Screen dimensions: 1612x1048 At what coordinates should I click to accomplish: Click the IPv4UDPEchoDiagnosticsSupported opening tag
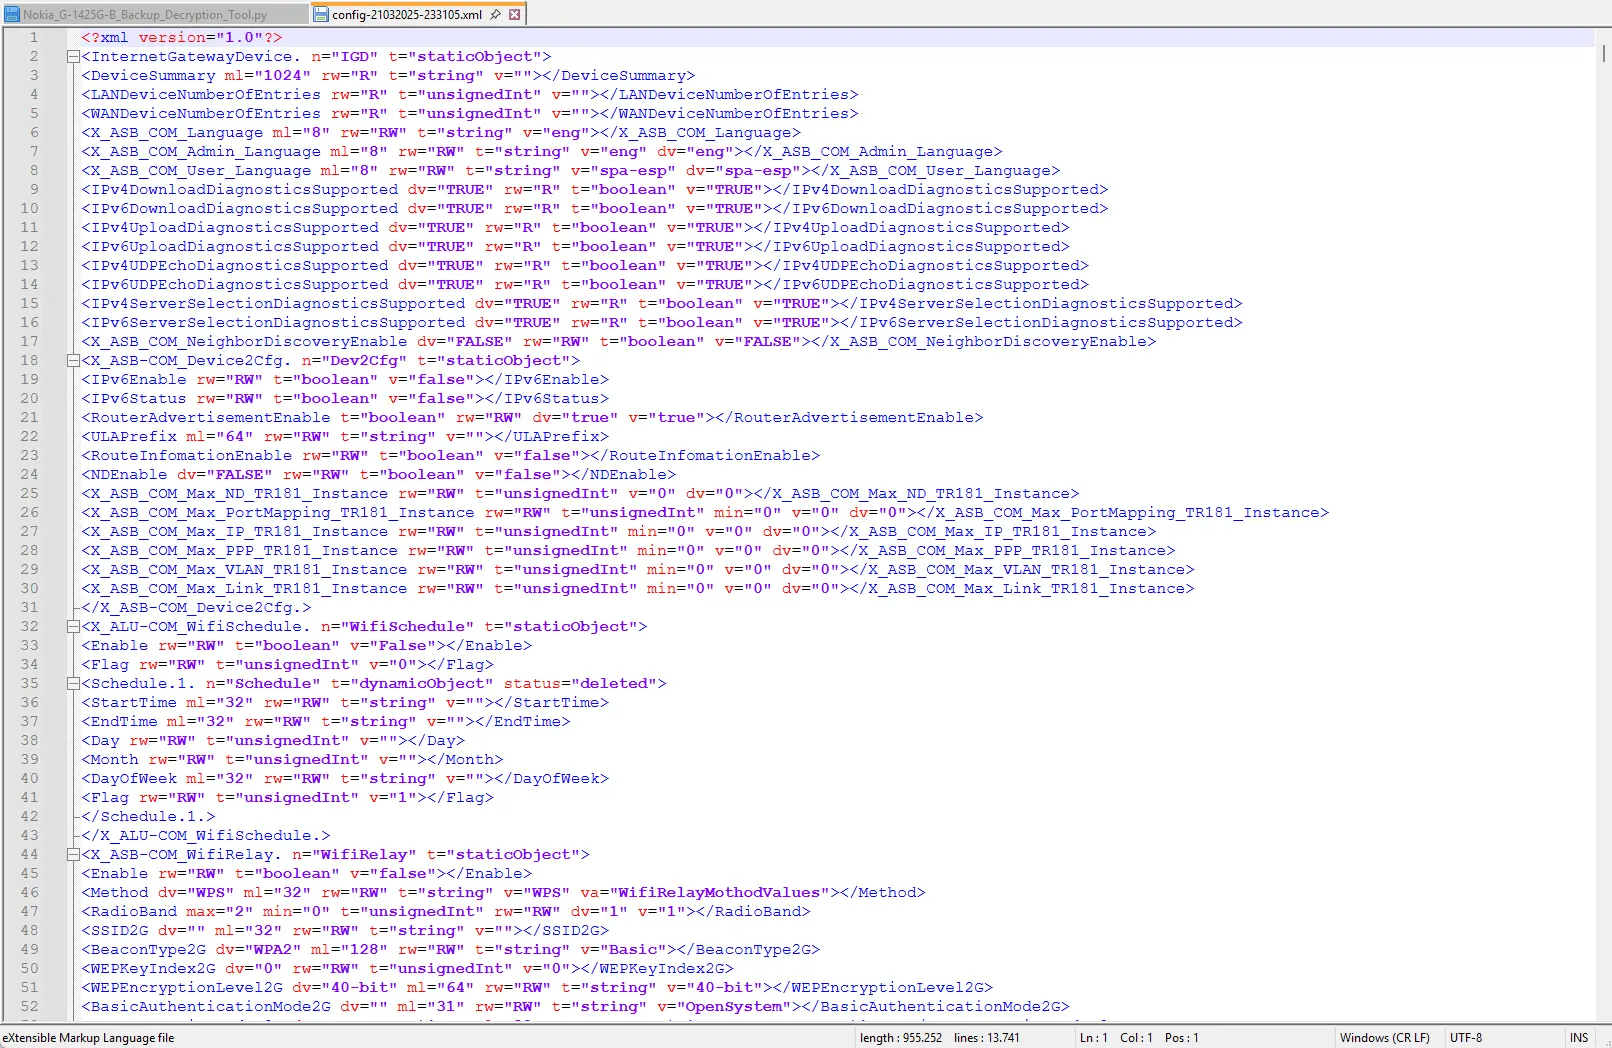pos(235,266)
